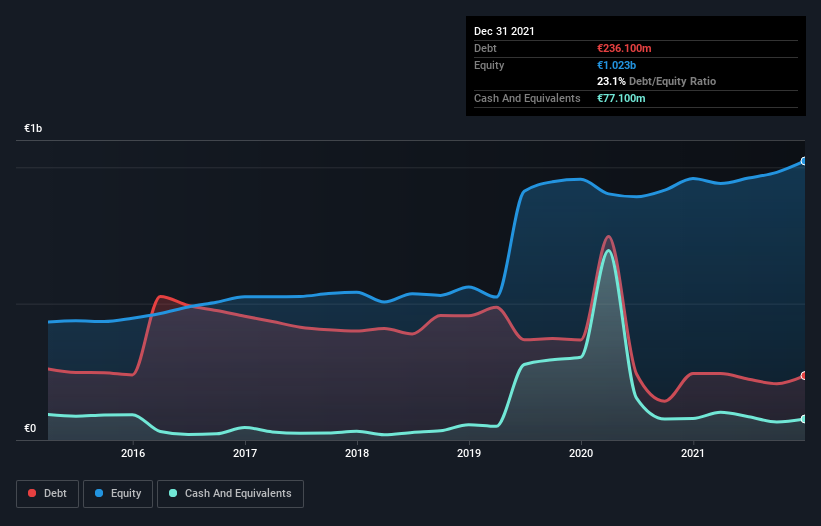Click the €1b y-axis label
Viewport: 821px width, 526px height.
tap(33, 128)
